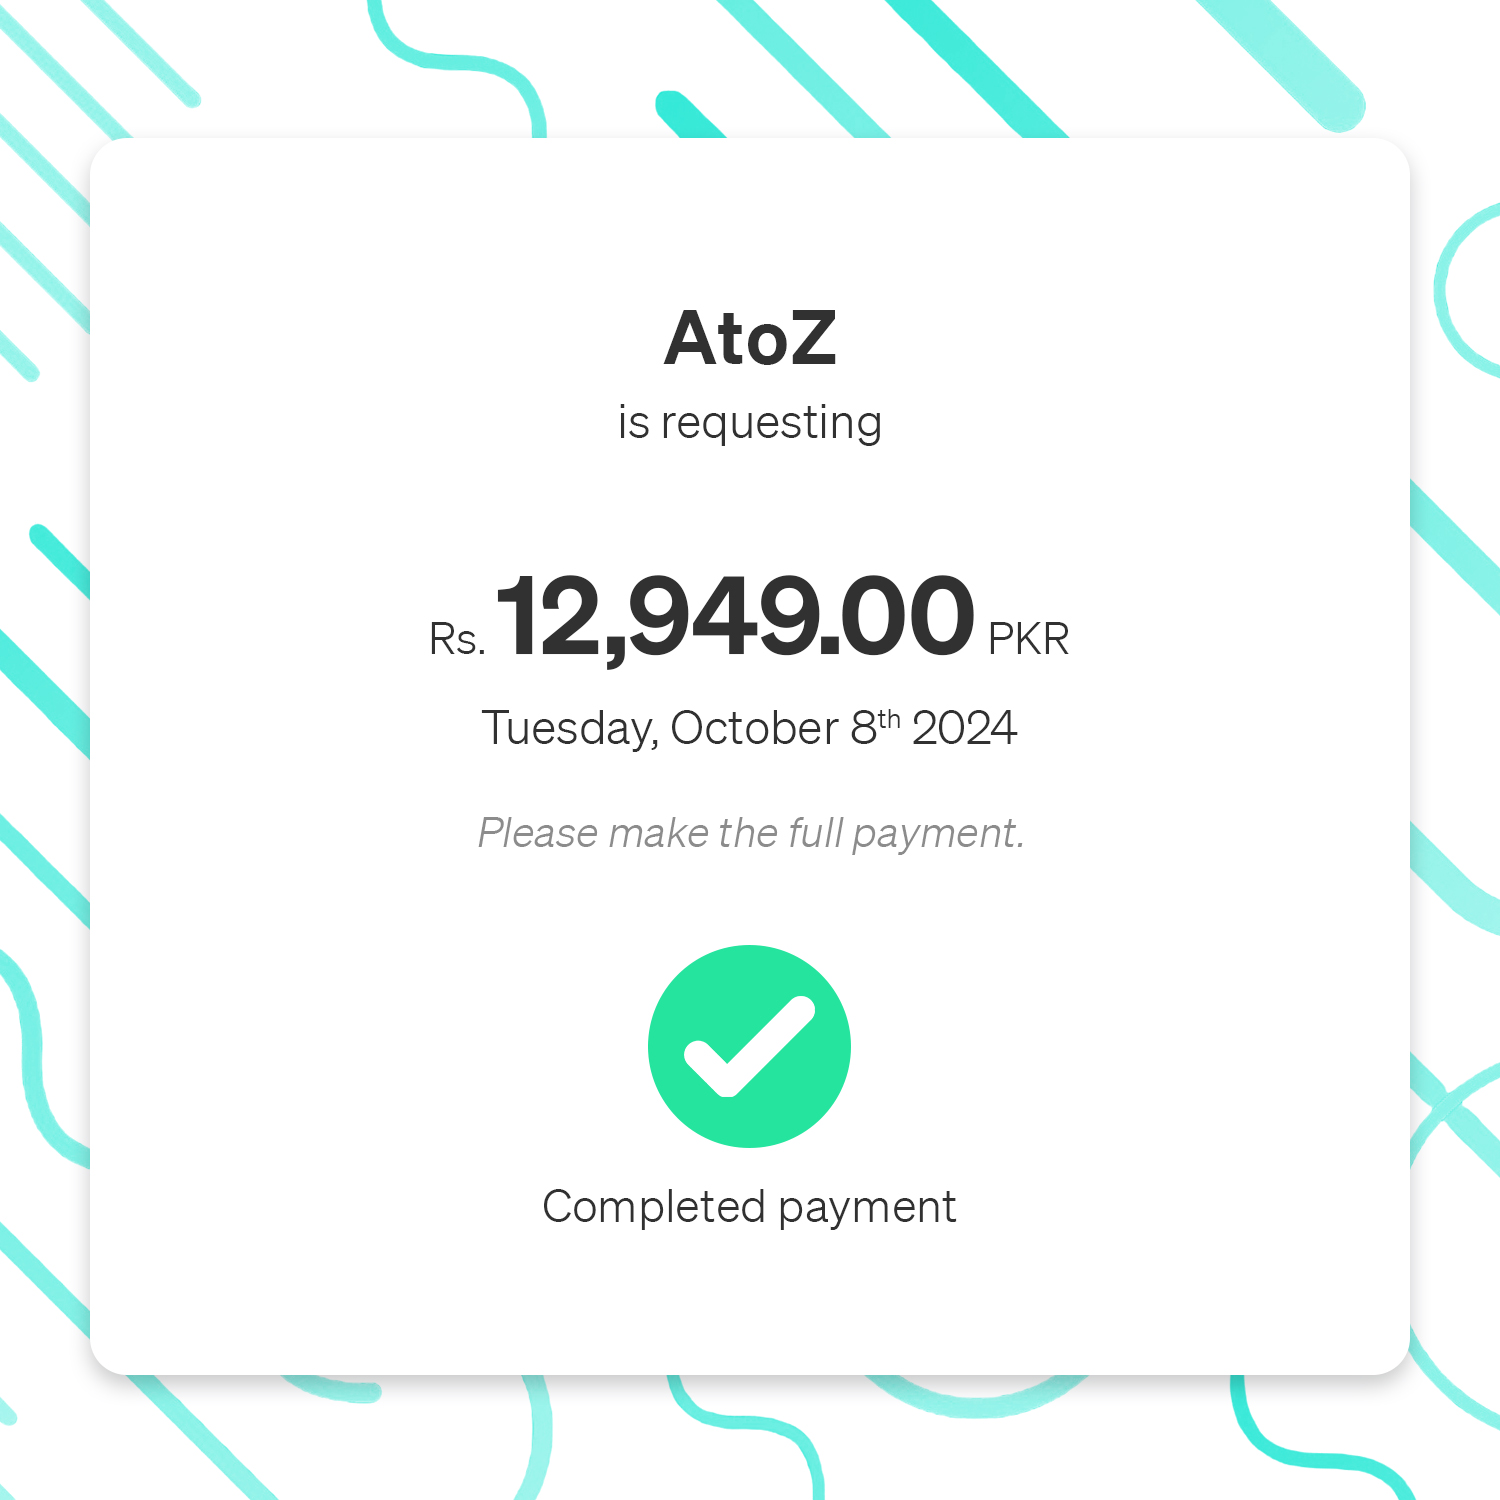This screenshot has width=1500, height=1500.
Task: Click the Rs. currency symbol
Action: (457, 639)
